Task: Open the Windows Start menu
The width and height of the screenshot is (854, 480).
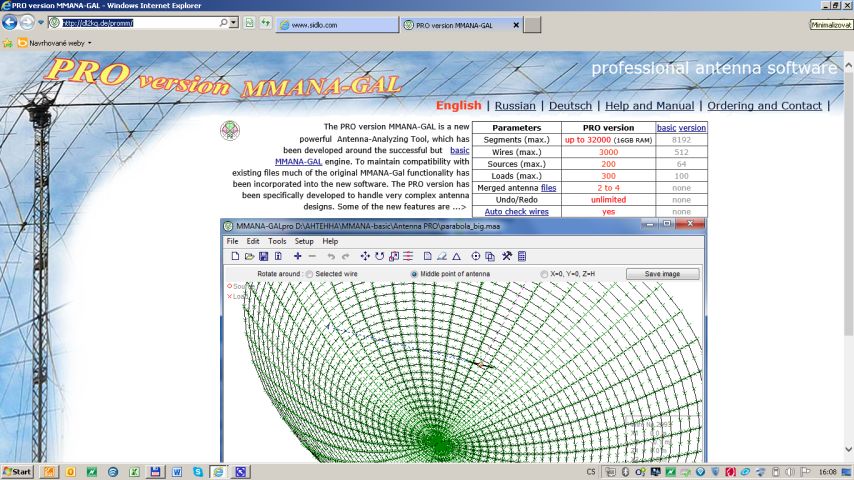Action: (17, 471)
